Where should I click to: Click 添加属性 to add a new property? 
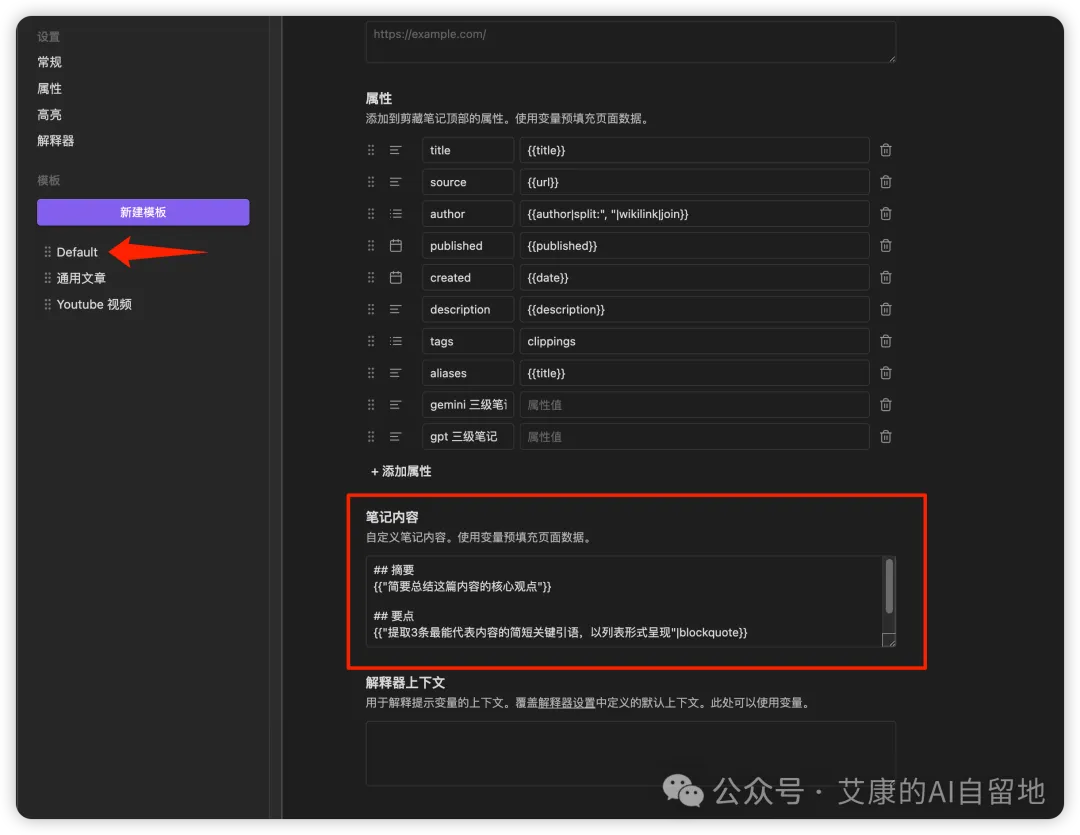(400, 470)
